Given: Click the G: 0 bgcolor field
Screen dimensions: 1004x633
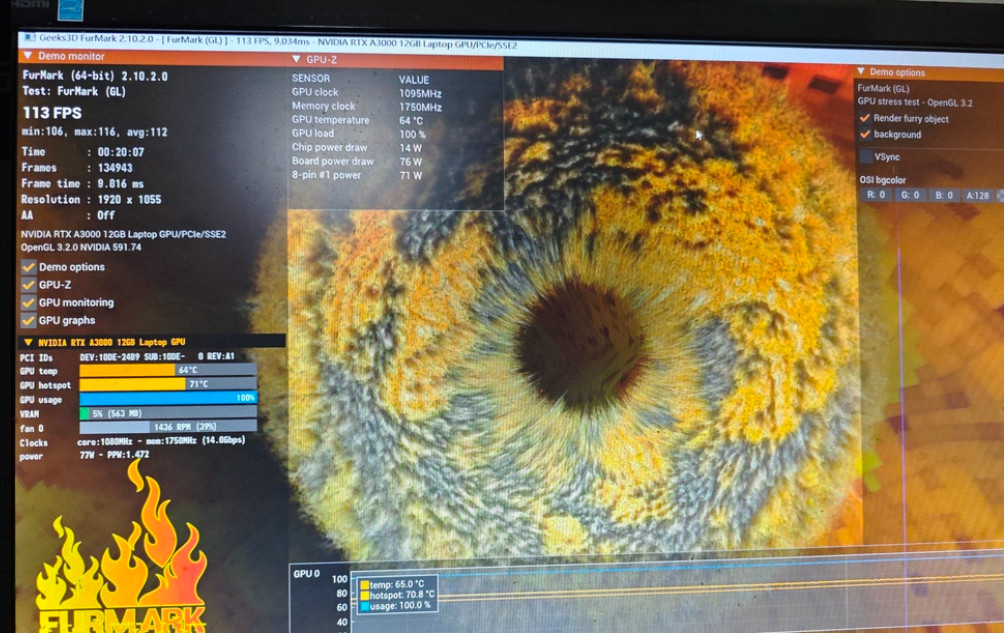Looking at the screenshot, I should tap(910, 195).
